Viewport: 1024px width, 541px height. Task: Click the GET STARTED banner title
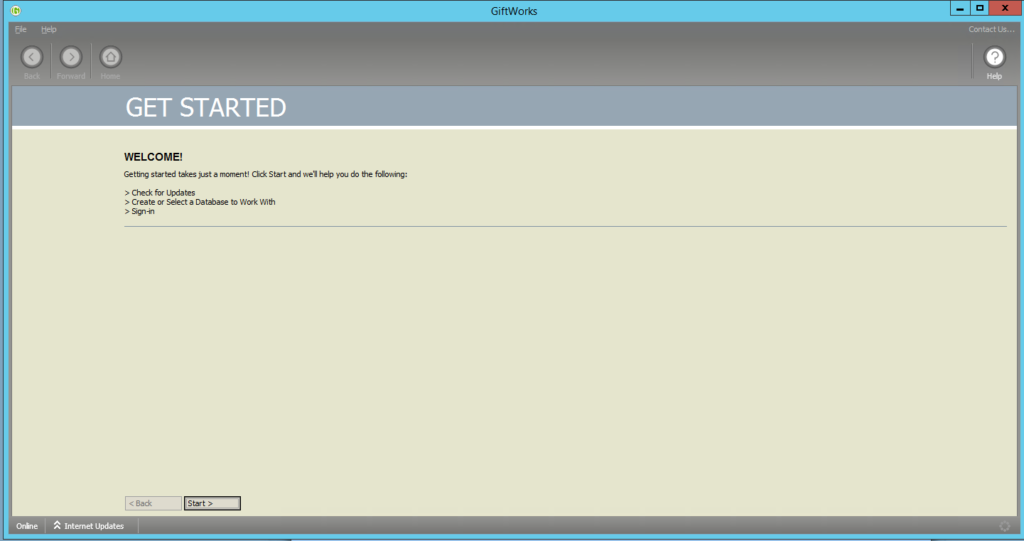point(206,108)
